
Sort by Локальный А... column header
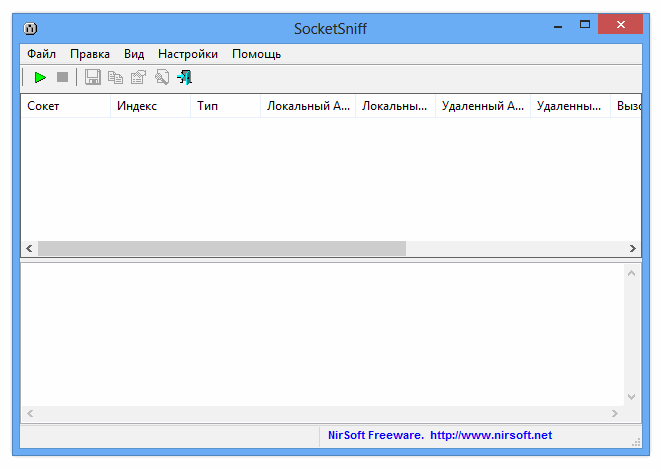tap(308, 106)
